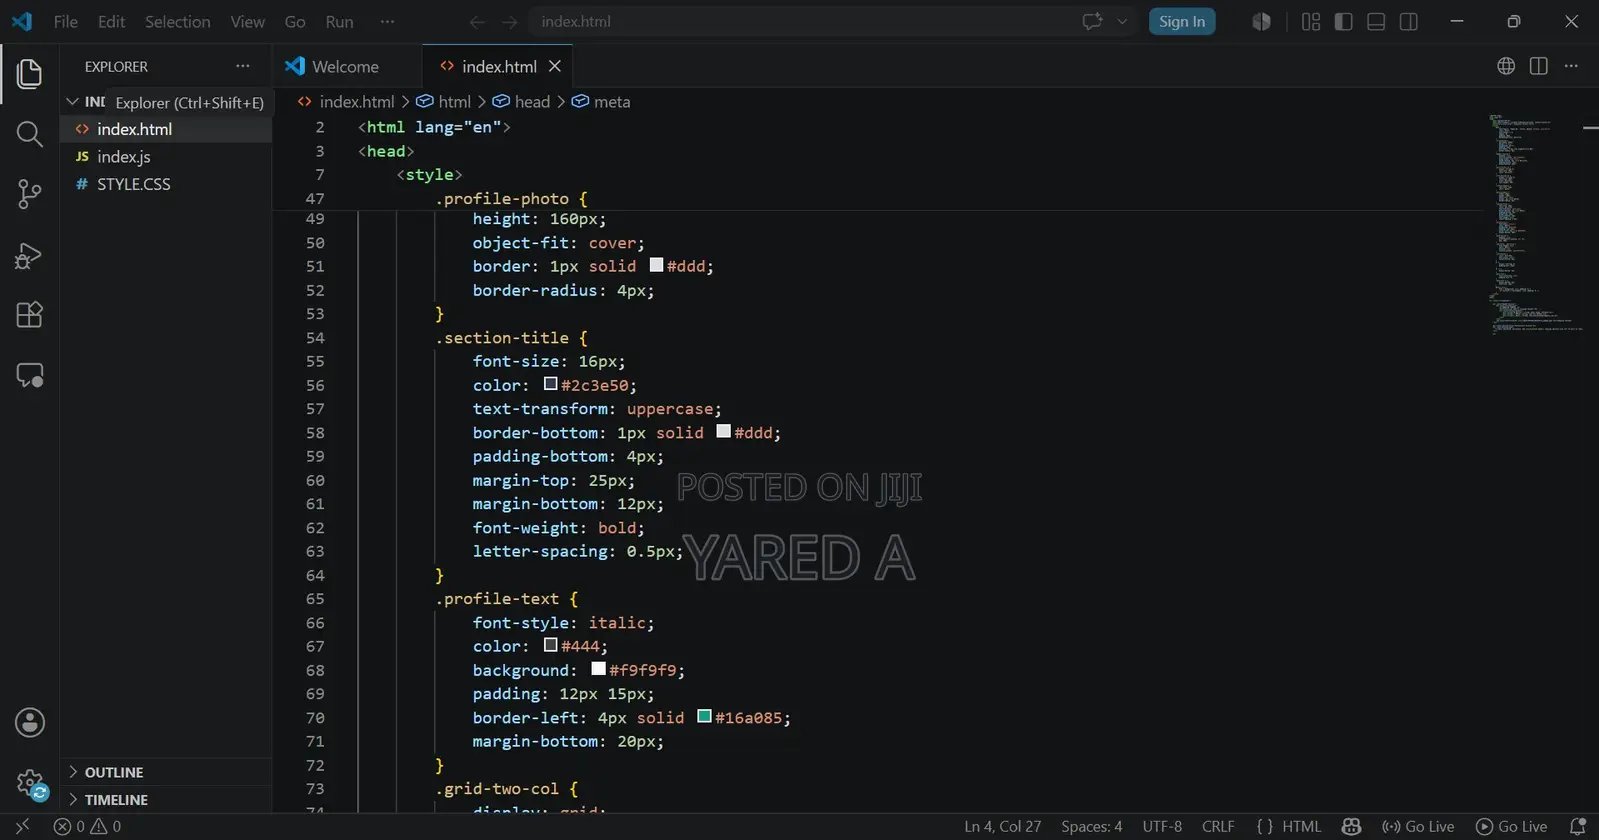
Task: Open the Explorer view in activity bar
Action: (x=29, y=73)
